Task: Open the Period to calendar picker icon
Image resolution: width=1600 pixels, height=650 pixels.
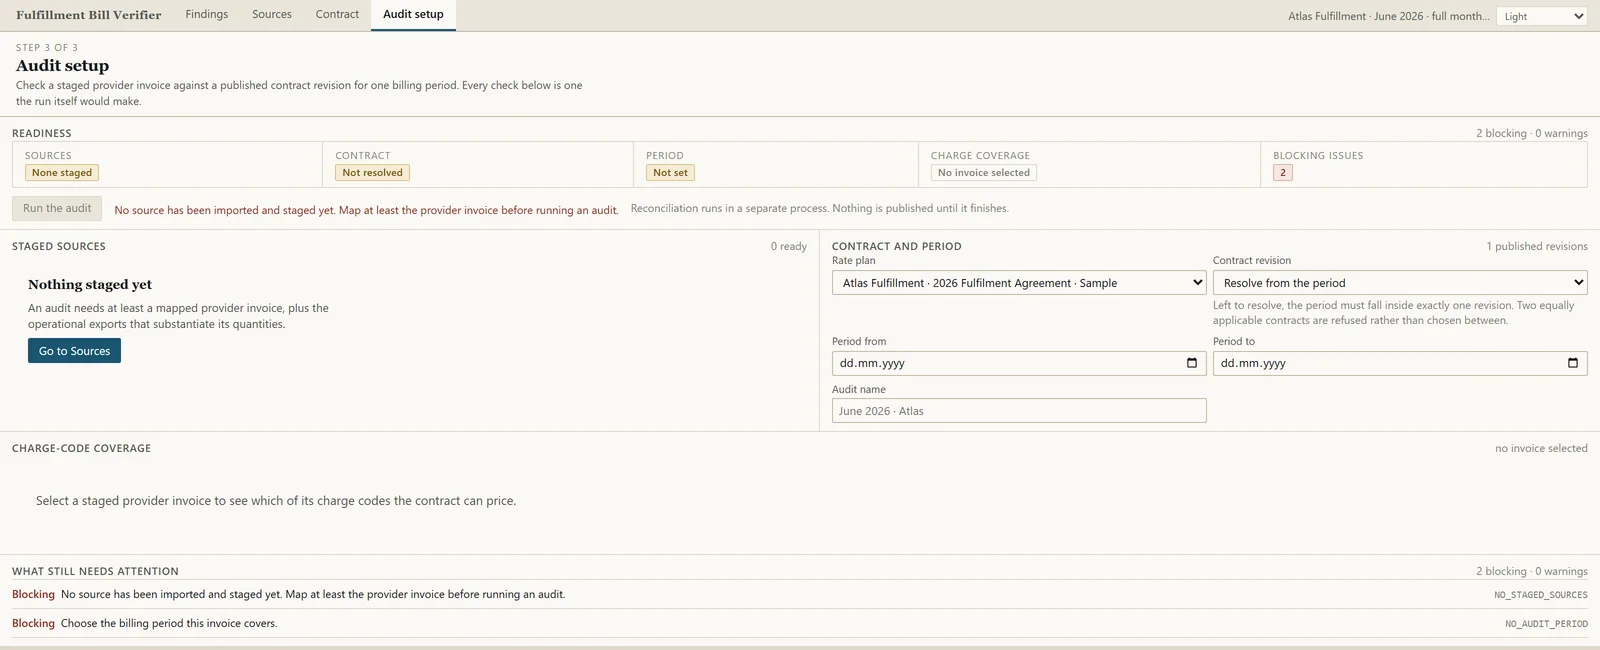Action: pyautogui.click(x=1572, y=363)
